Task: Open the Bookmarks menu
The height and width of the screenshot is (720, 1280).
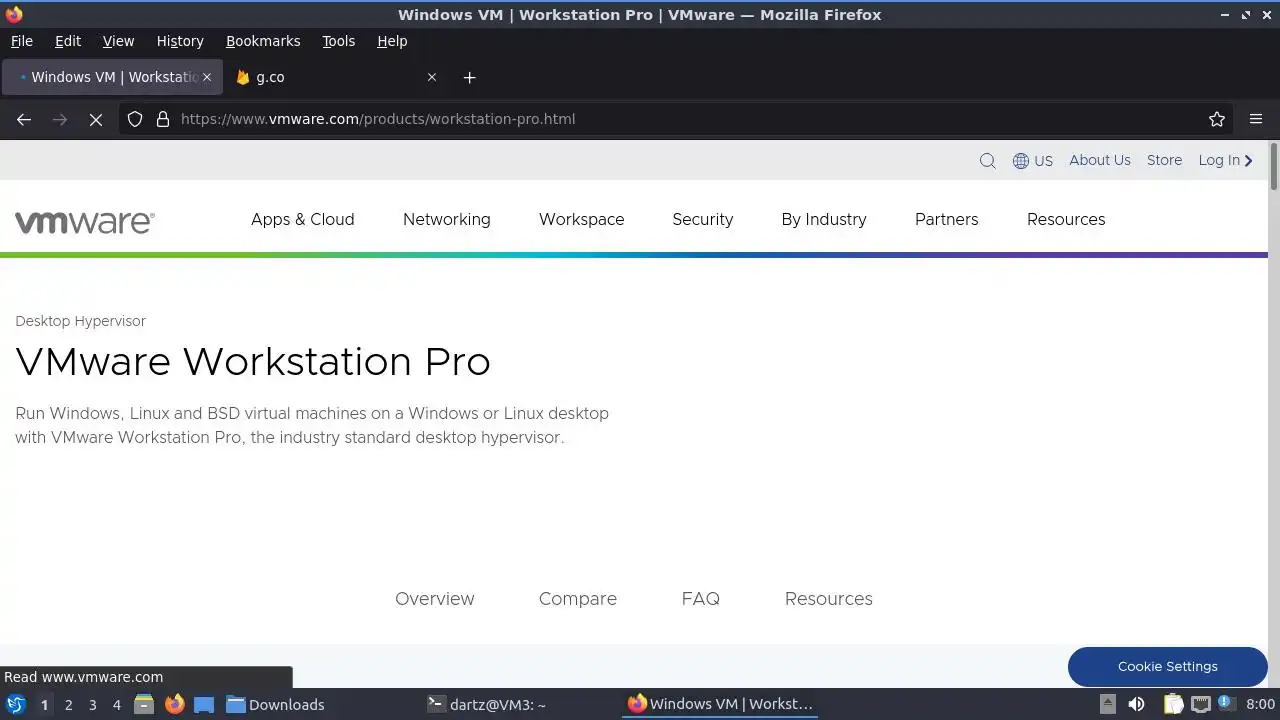Action: pos(263,41)
